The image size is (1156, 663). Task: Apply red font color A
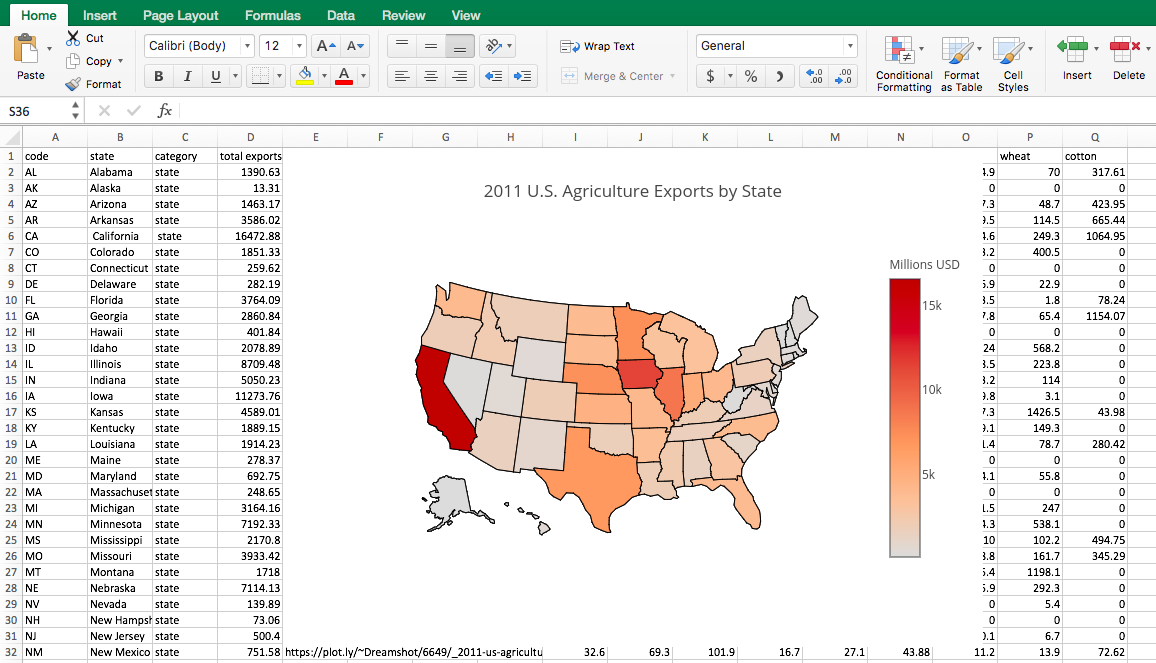point(344,76)
